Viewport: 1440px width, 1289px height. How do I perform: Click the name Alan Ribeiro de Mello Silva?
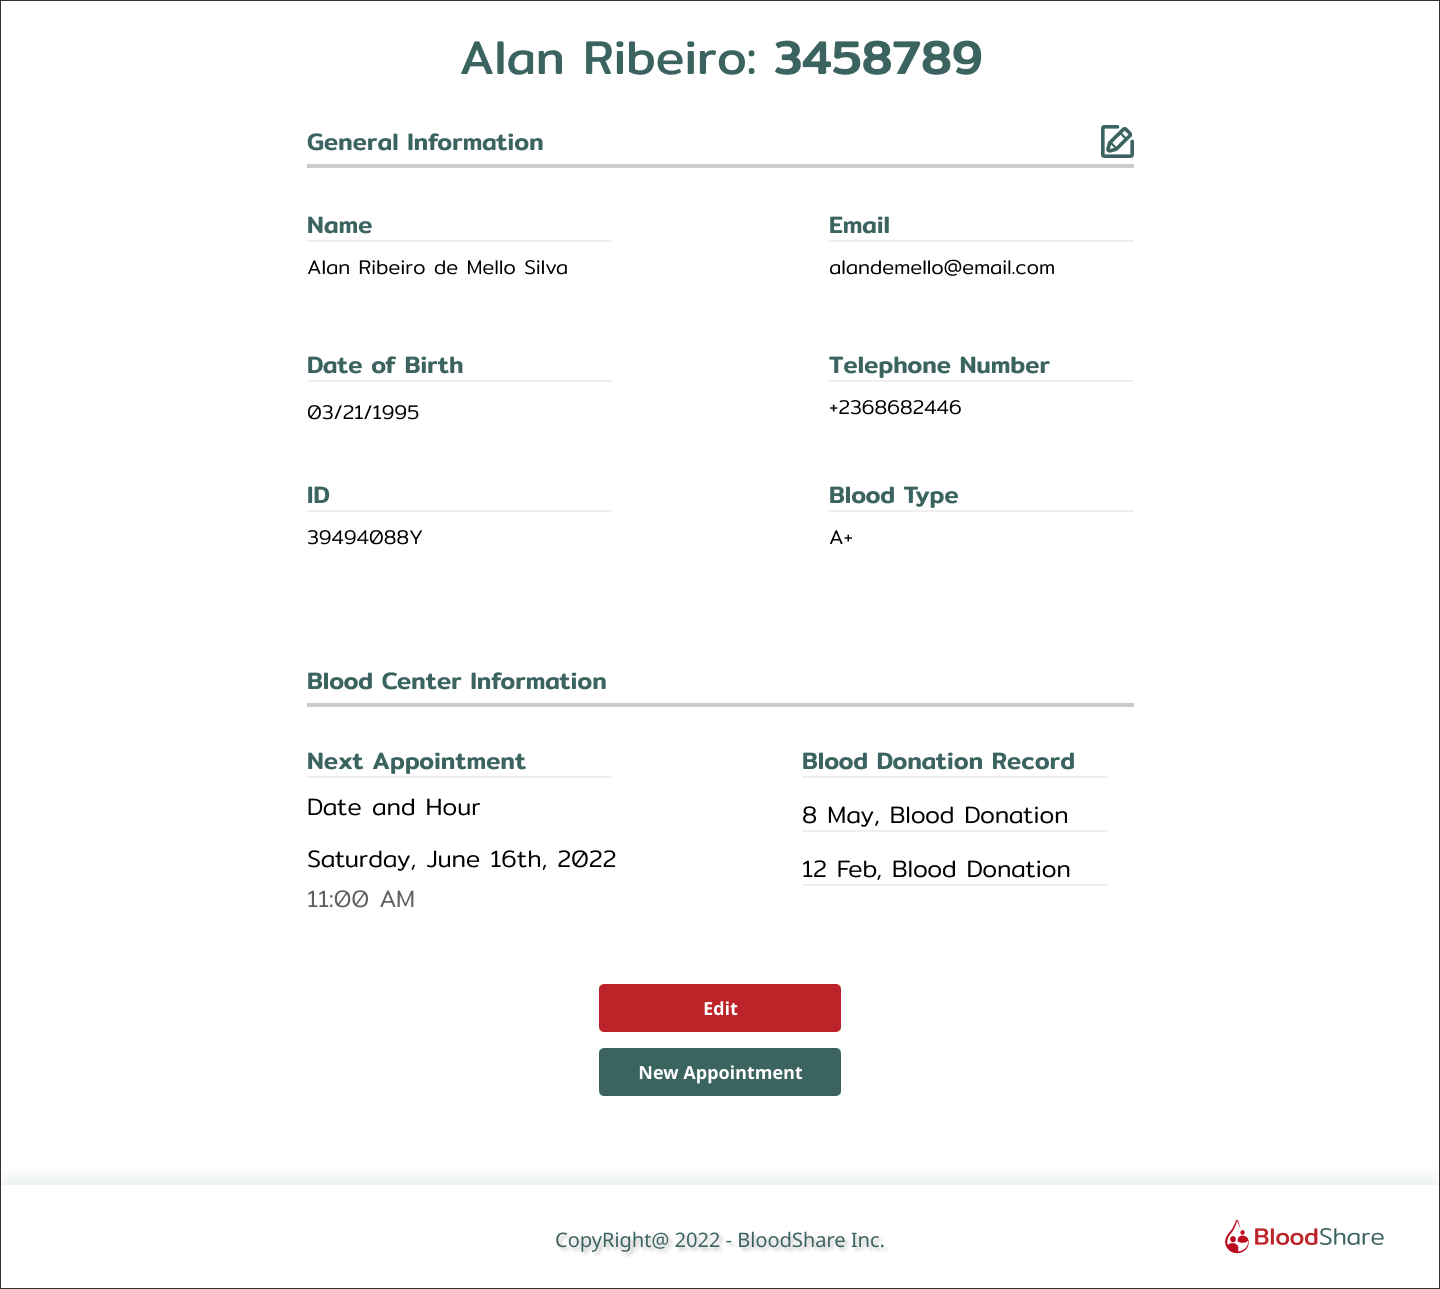pos(437,267)
